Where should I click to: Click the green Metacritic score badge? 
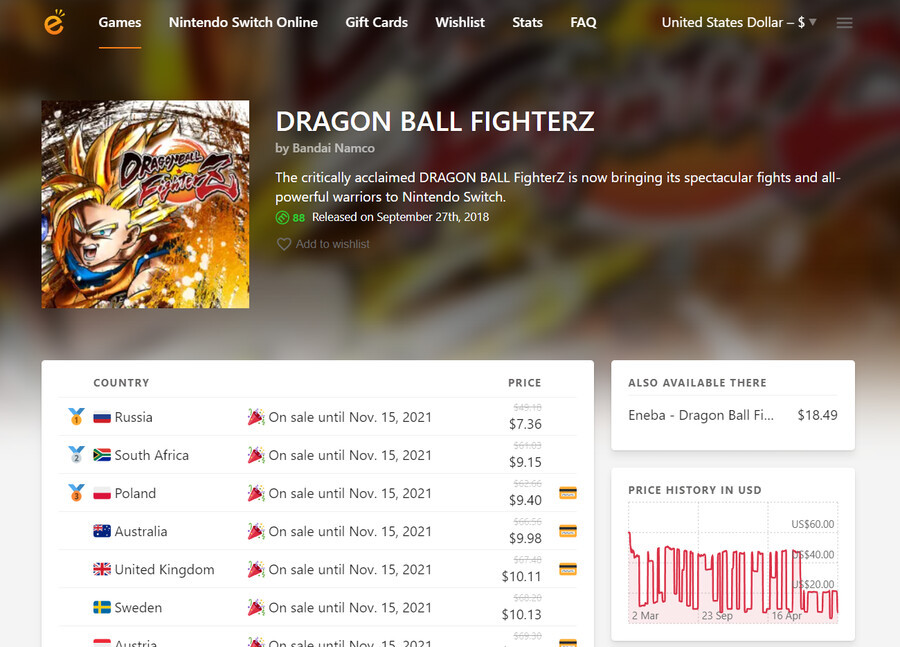click(290, 218)
